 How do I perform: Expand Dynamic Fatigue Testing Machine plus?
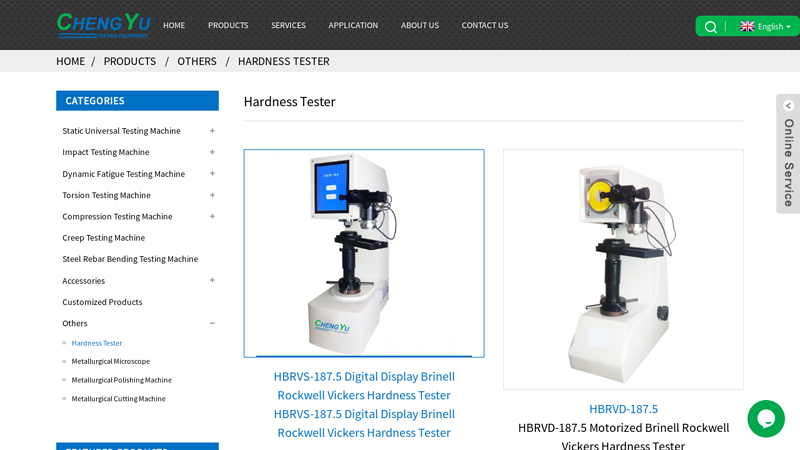[x=212, y=173]
